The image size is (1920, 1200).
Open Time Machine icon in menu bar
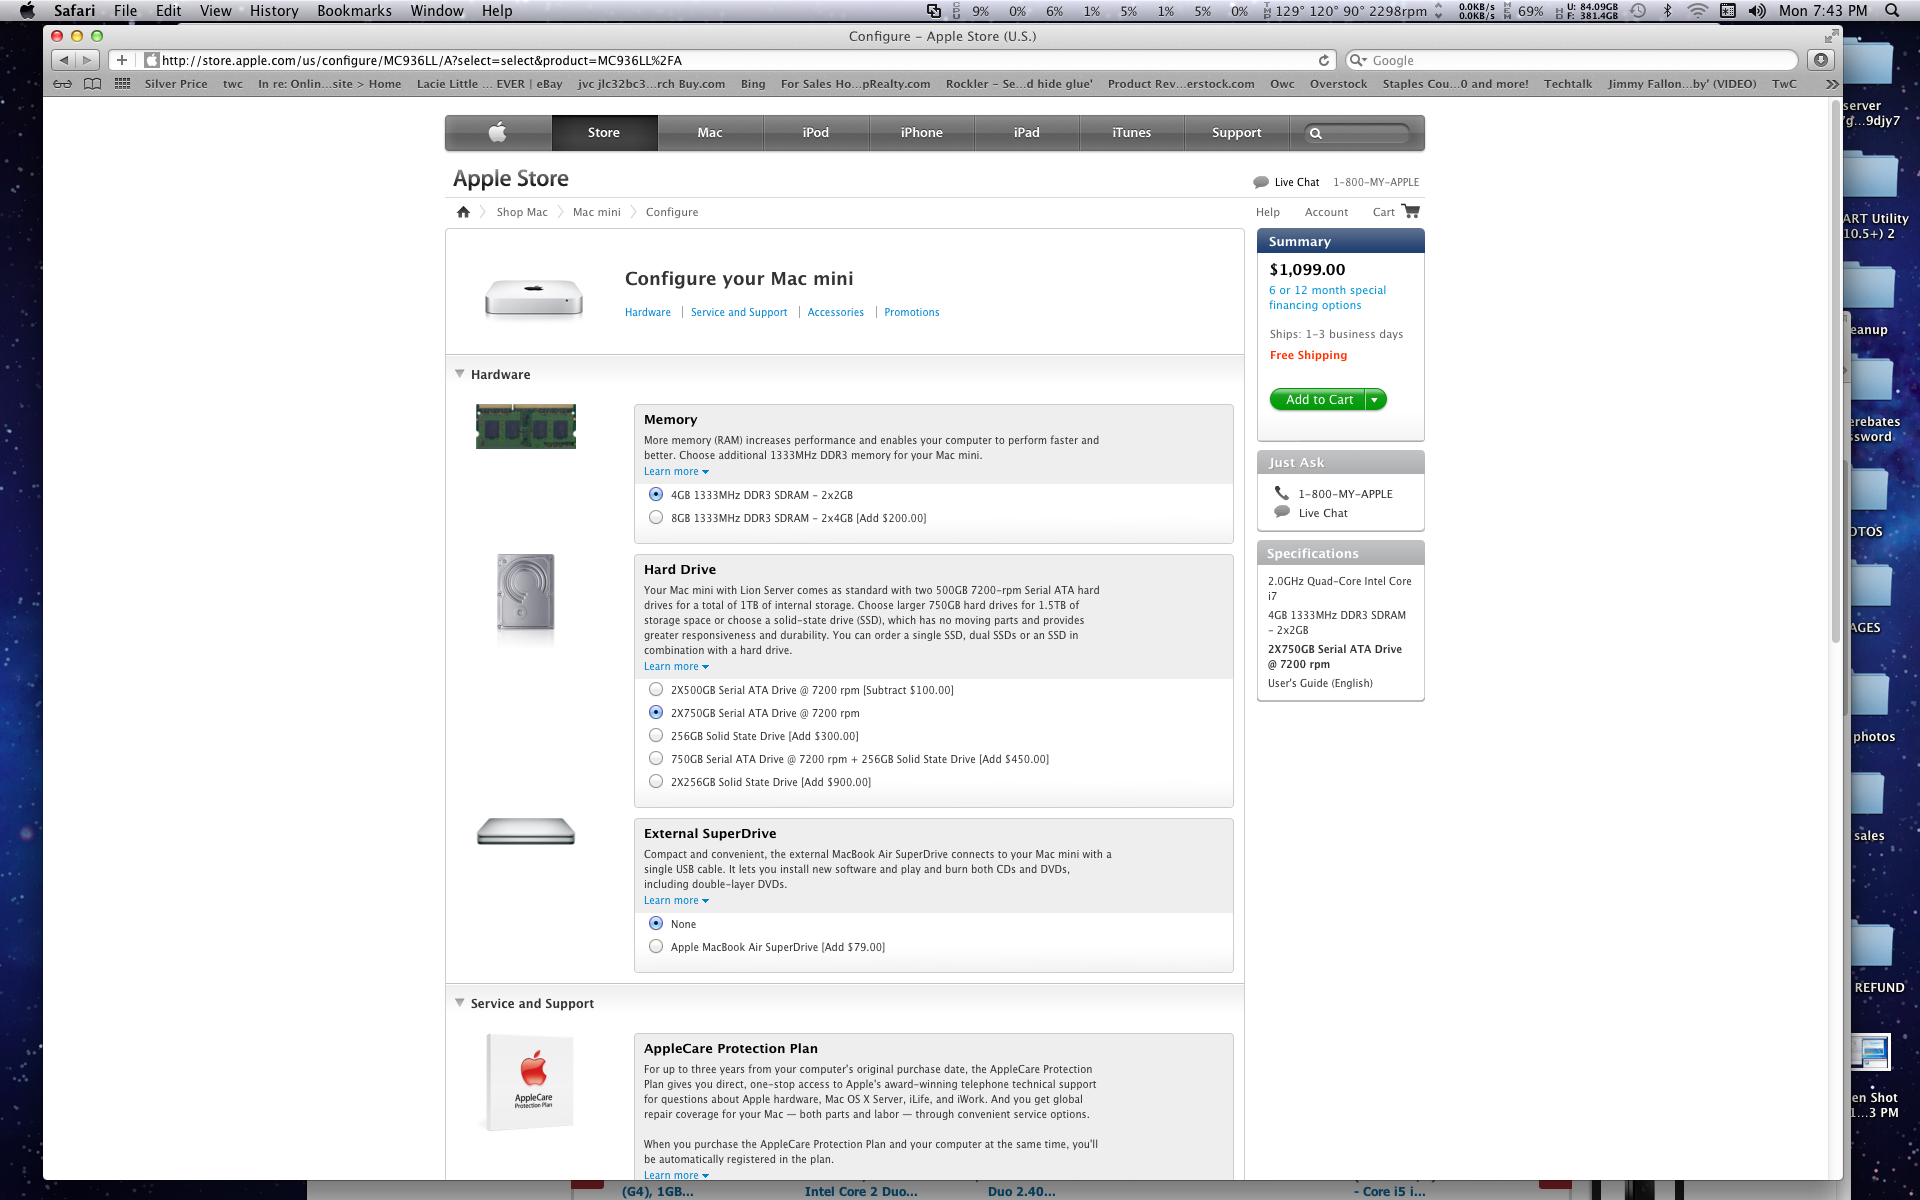(x=1638, y=11)
